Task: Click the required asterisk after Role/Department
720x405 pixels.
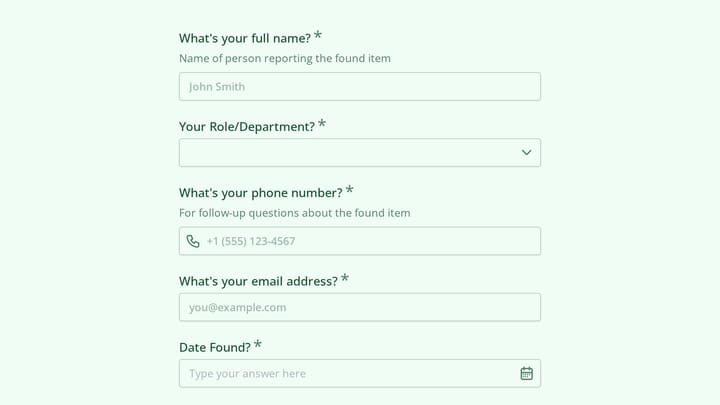Action: point(322,123)
